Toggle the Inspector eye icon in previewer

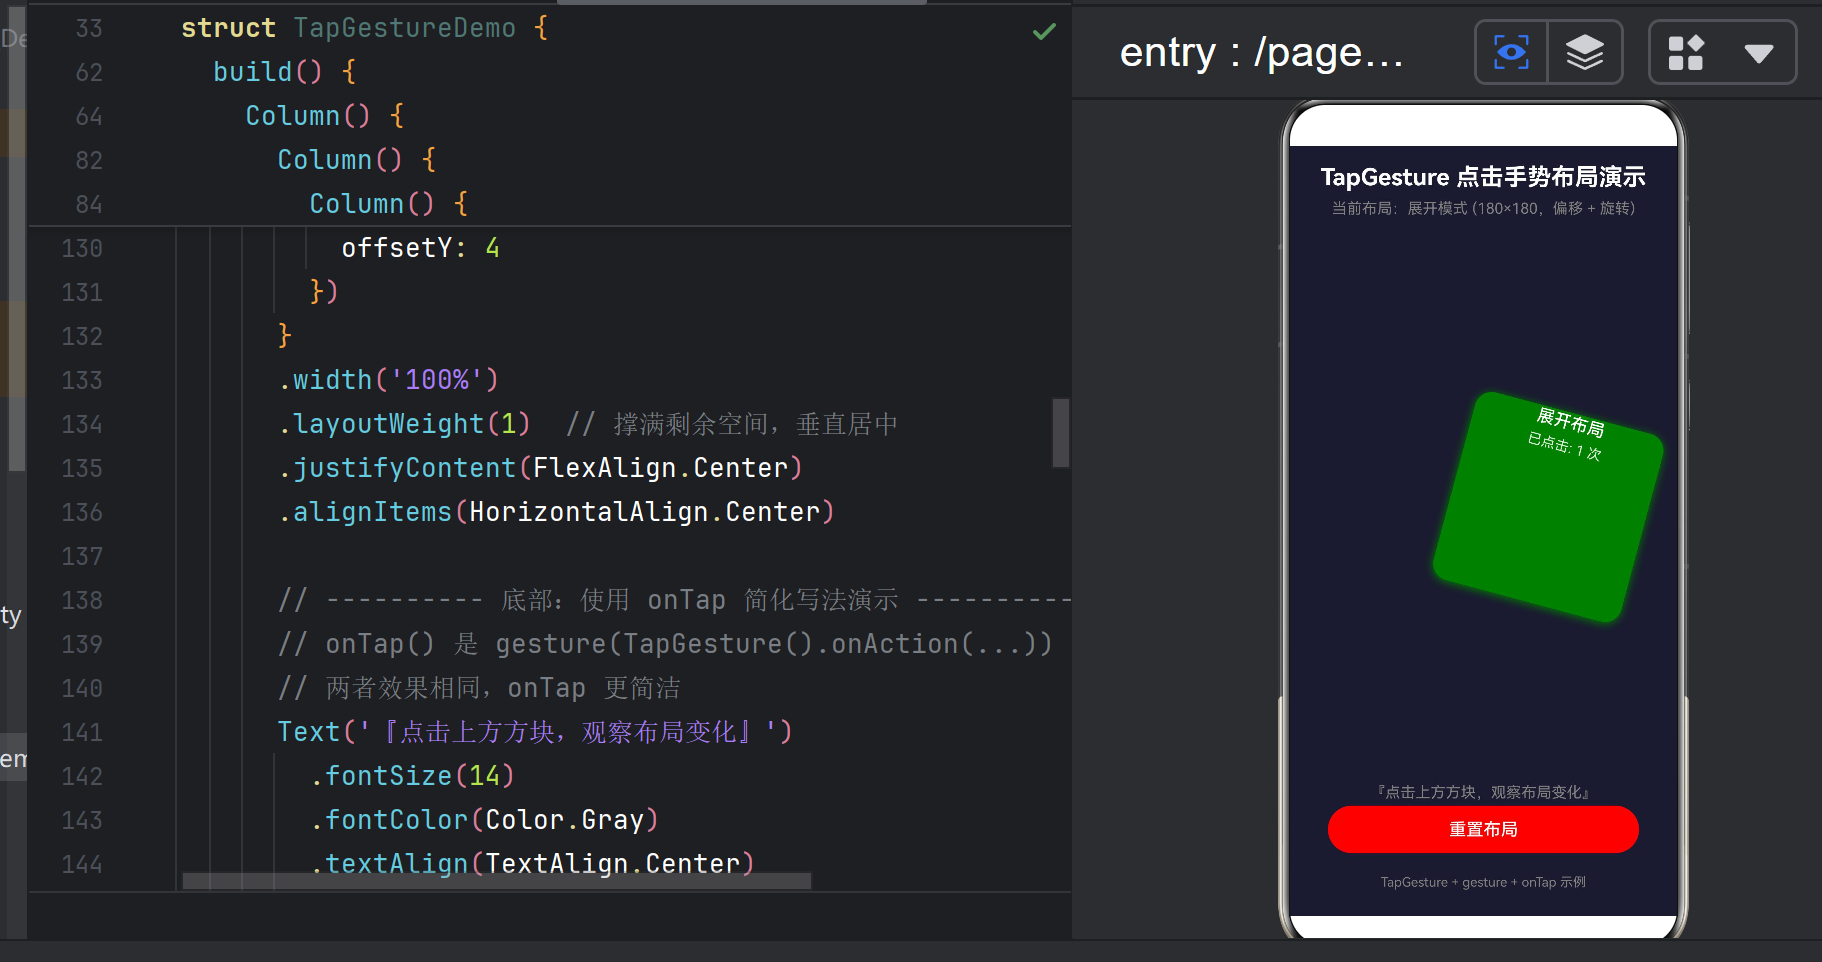(x=1511, y=52)
